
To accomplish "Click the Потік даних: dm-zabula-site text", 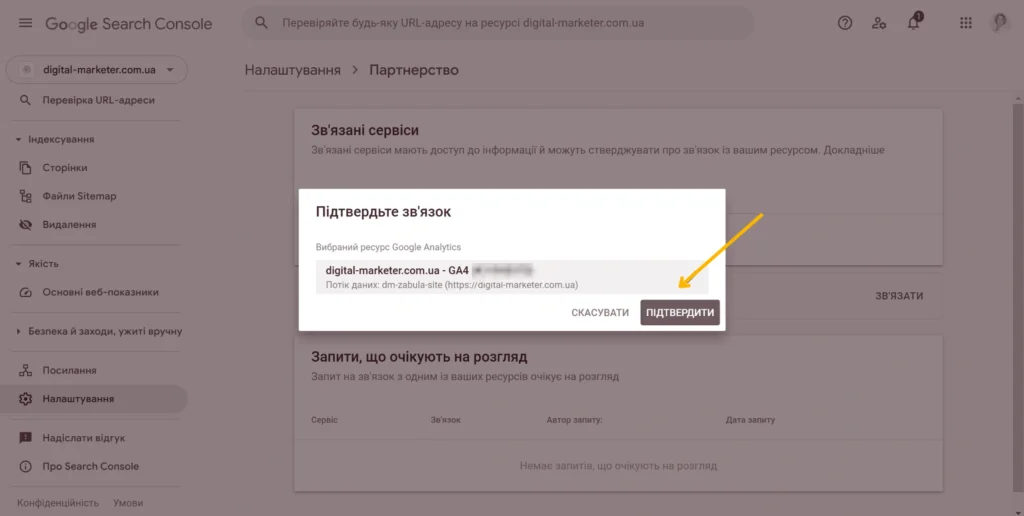I will [452, 285].
